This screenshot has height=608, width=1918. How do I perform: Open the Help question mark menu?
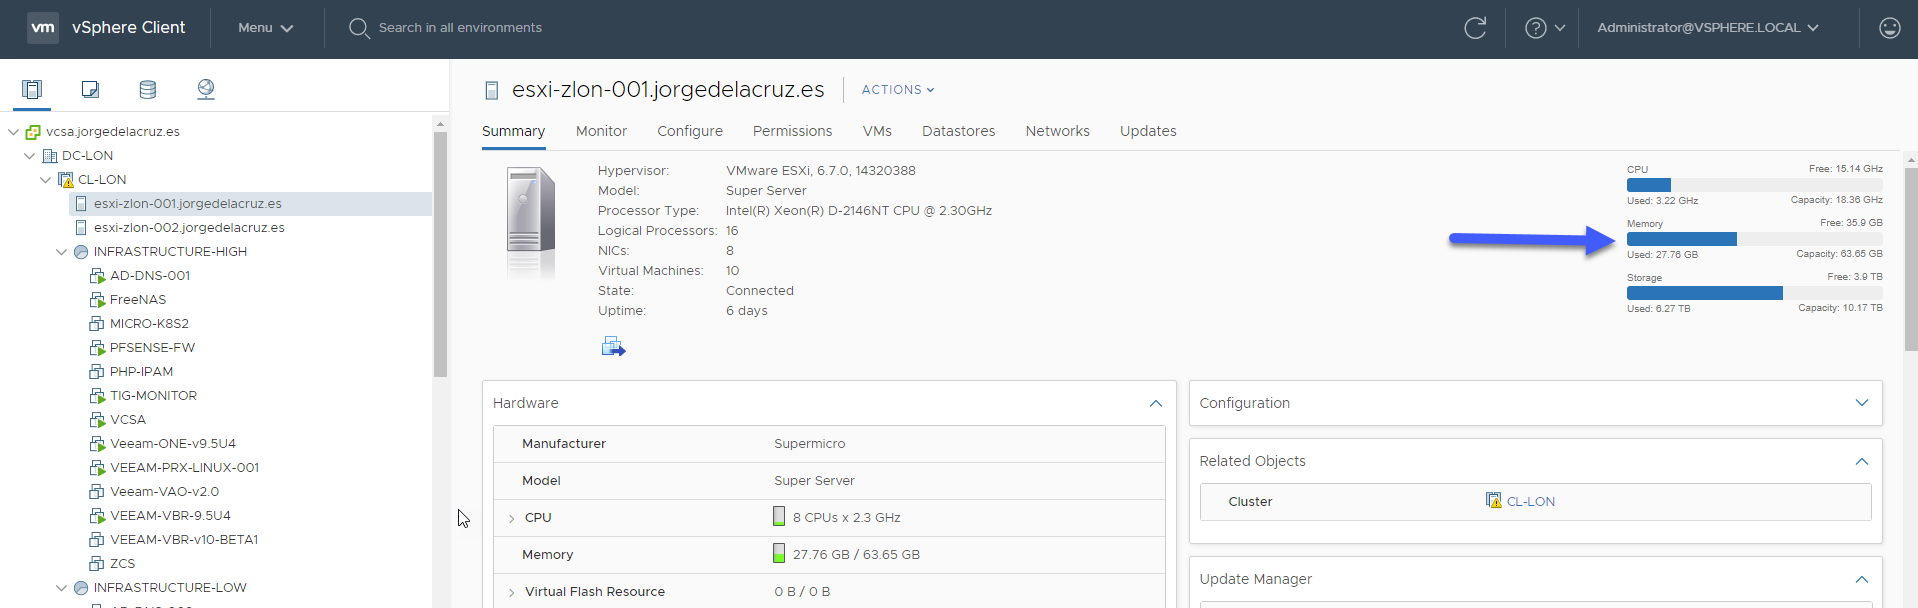pyautogui.click(x=1545, y=28)
